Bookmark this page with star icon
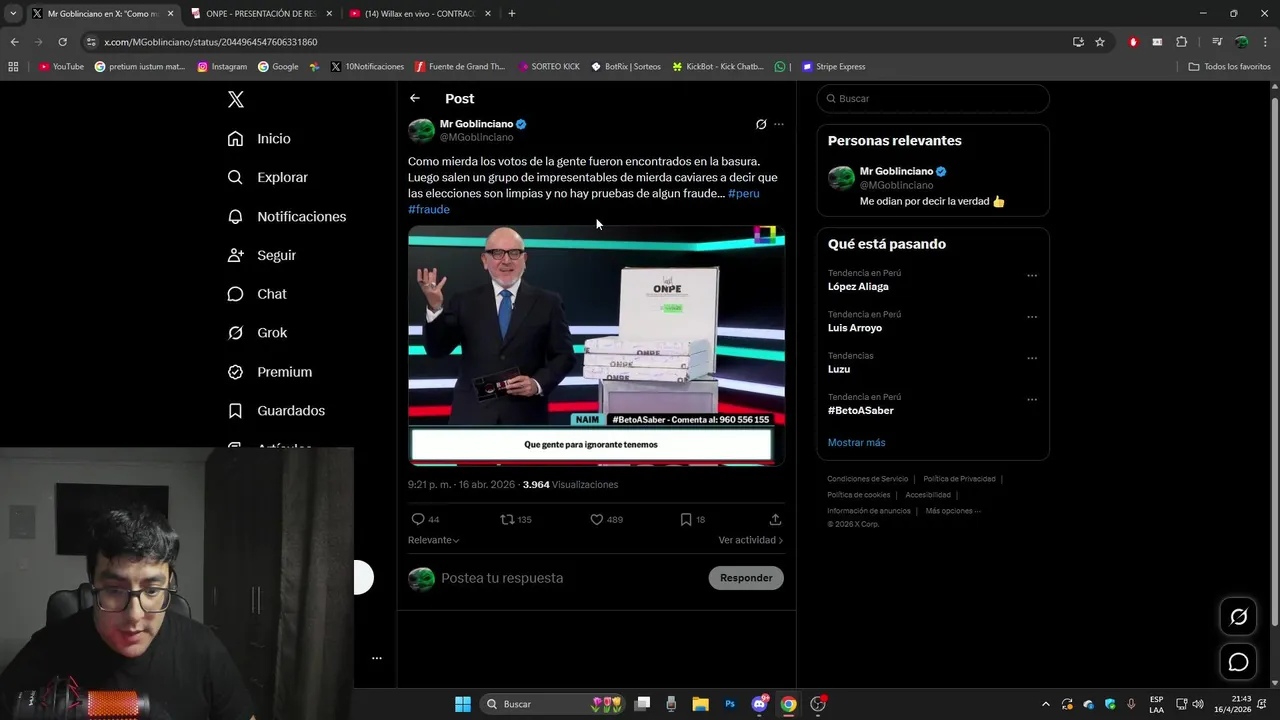The image size is (1280, 720). click(x=1100, y=42)
